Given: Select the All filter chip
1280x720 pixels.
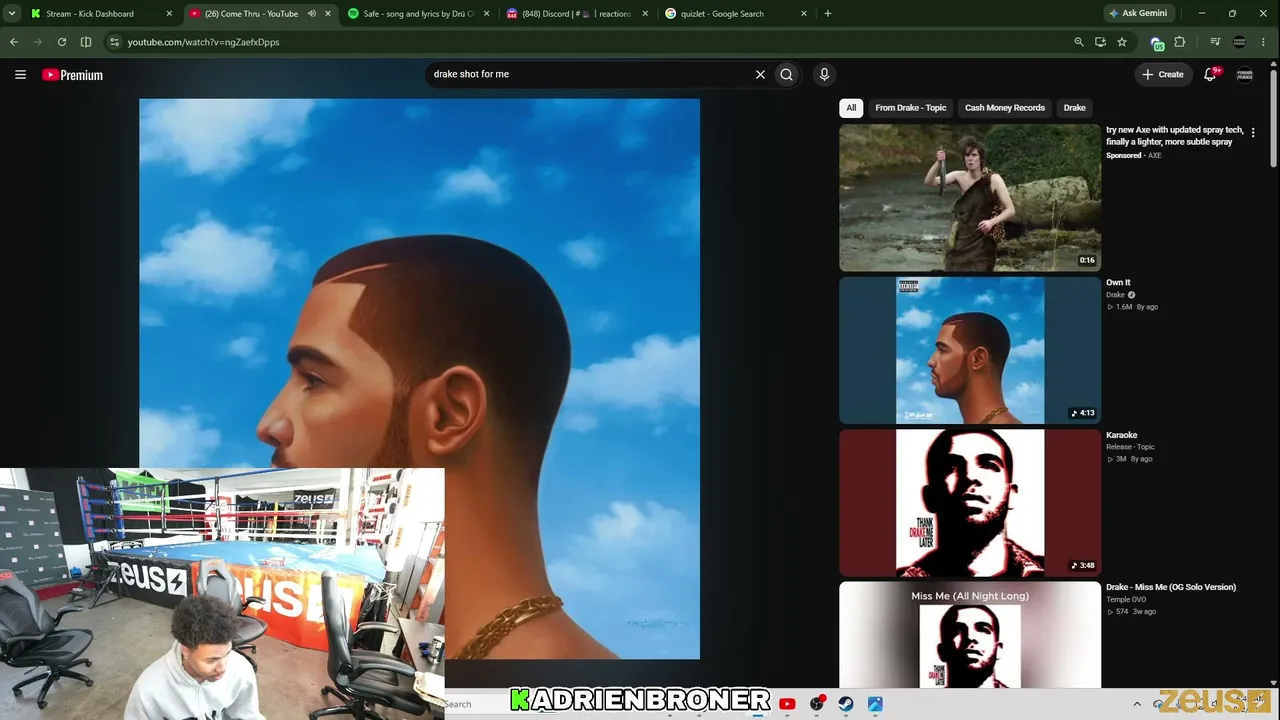Looking at the screenshot, I should coord(851,108).
